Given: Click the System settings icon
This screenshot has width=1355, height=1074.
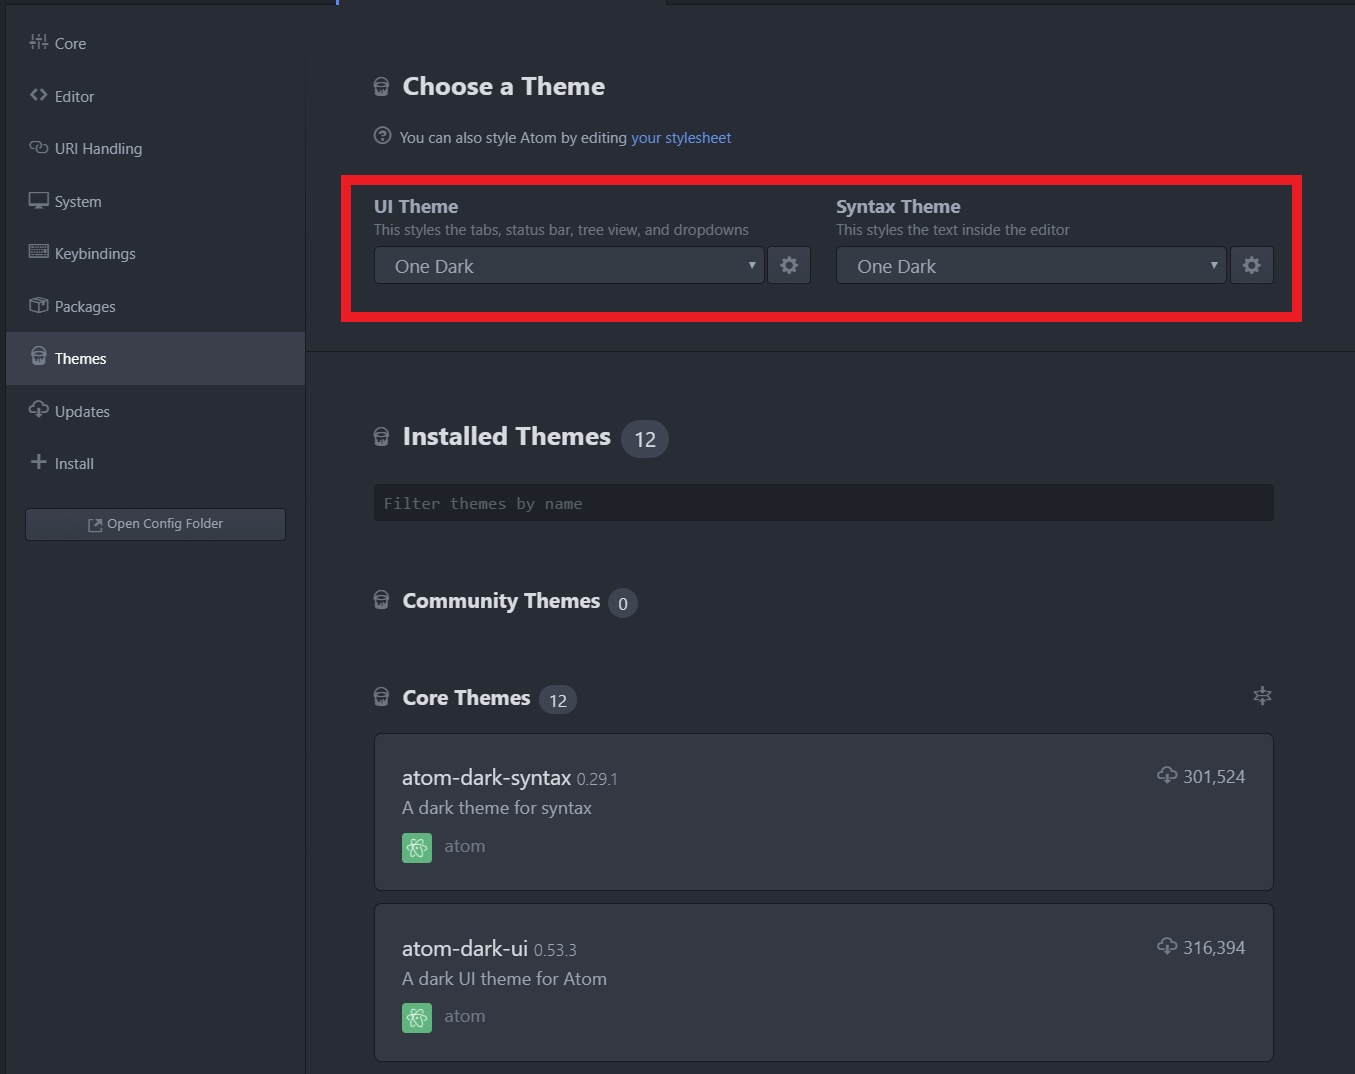Looking at the screenshot, I should [x=77, y=201].
